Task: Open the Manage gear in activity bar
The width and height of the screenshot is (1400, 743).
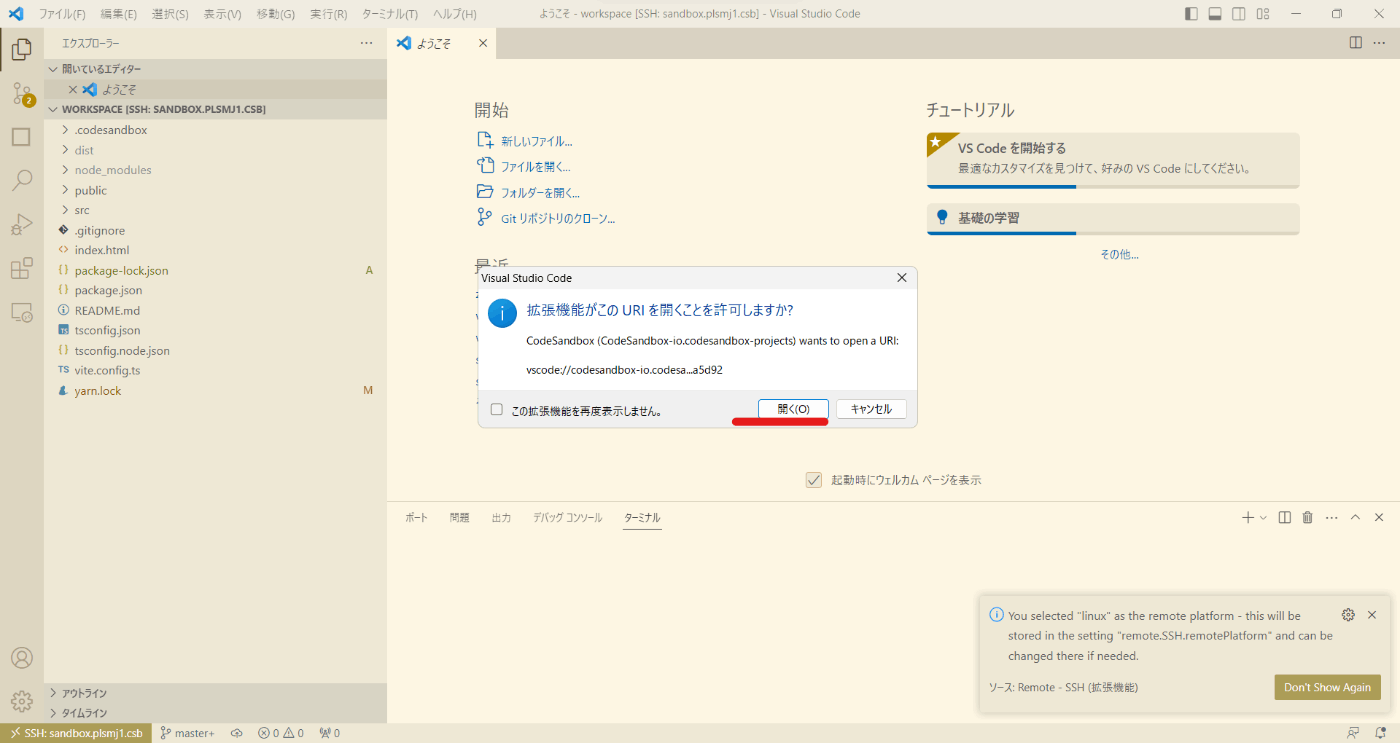Action: tap(21, 701)
